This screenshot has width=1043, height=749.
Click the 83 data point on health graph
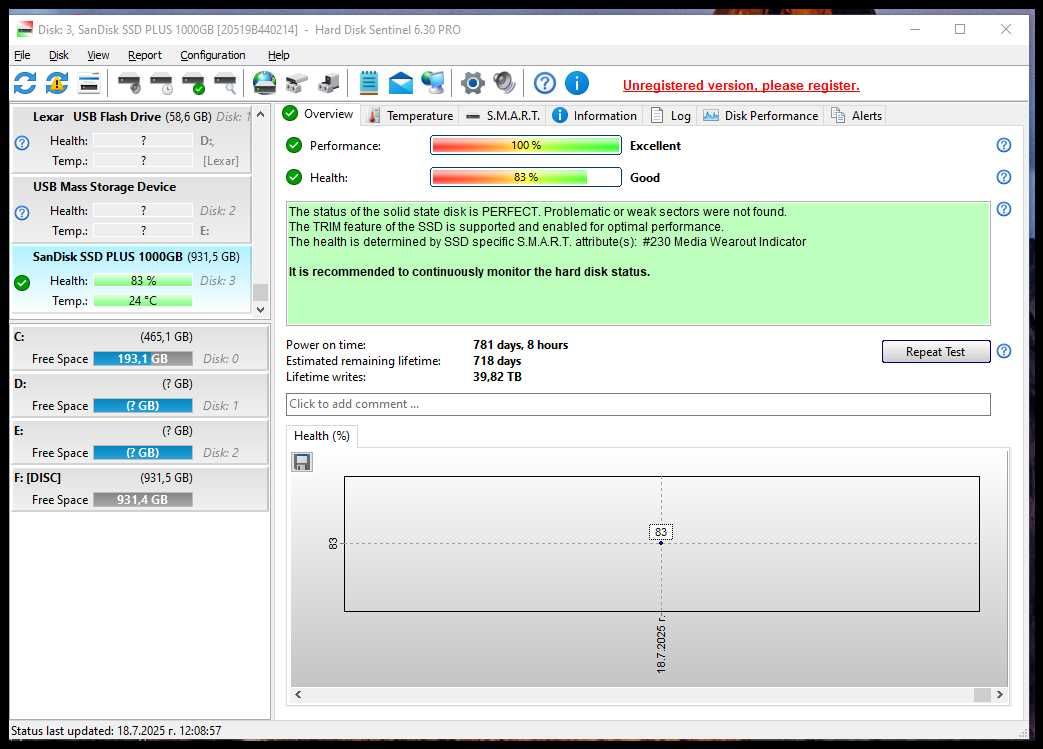661,543
